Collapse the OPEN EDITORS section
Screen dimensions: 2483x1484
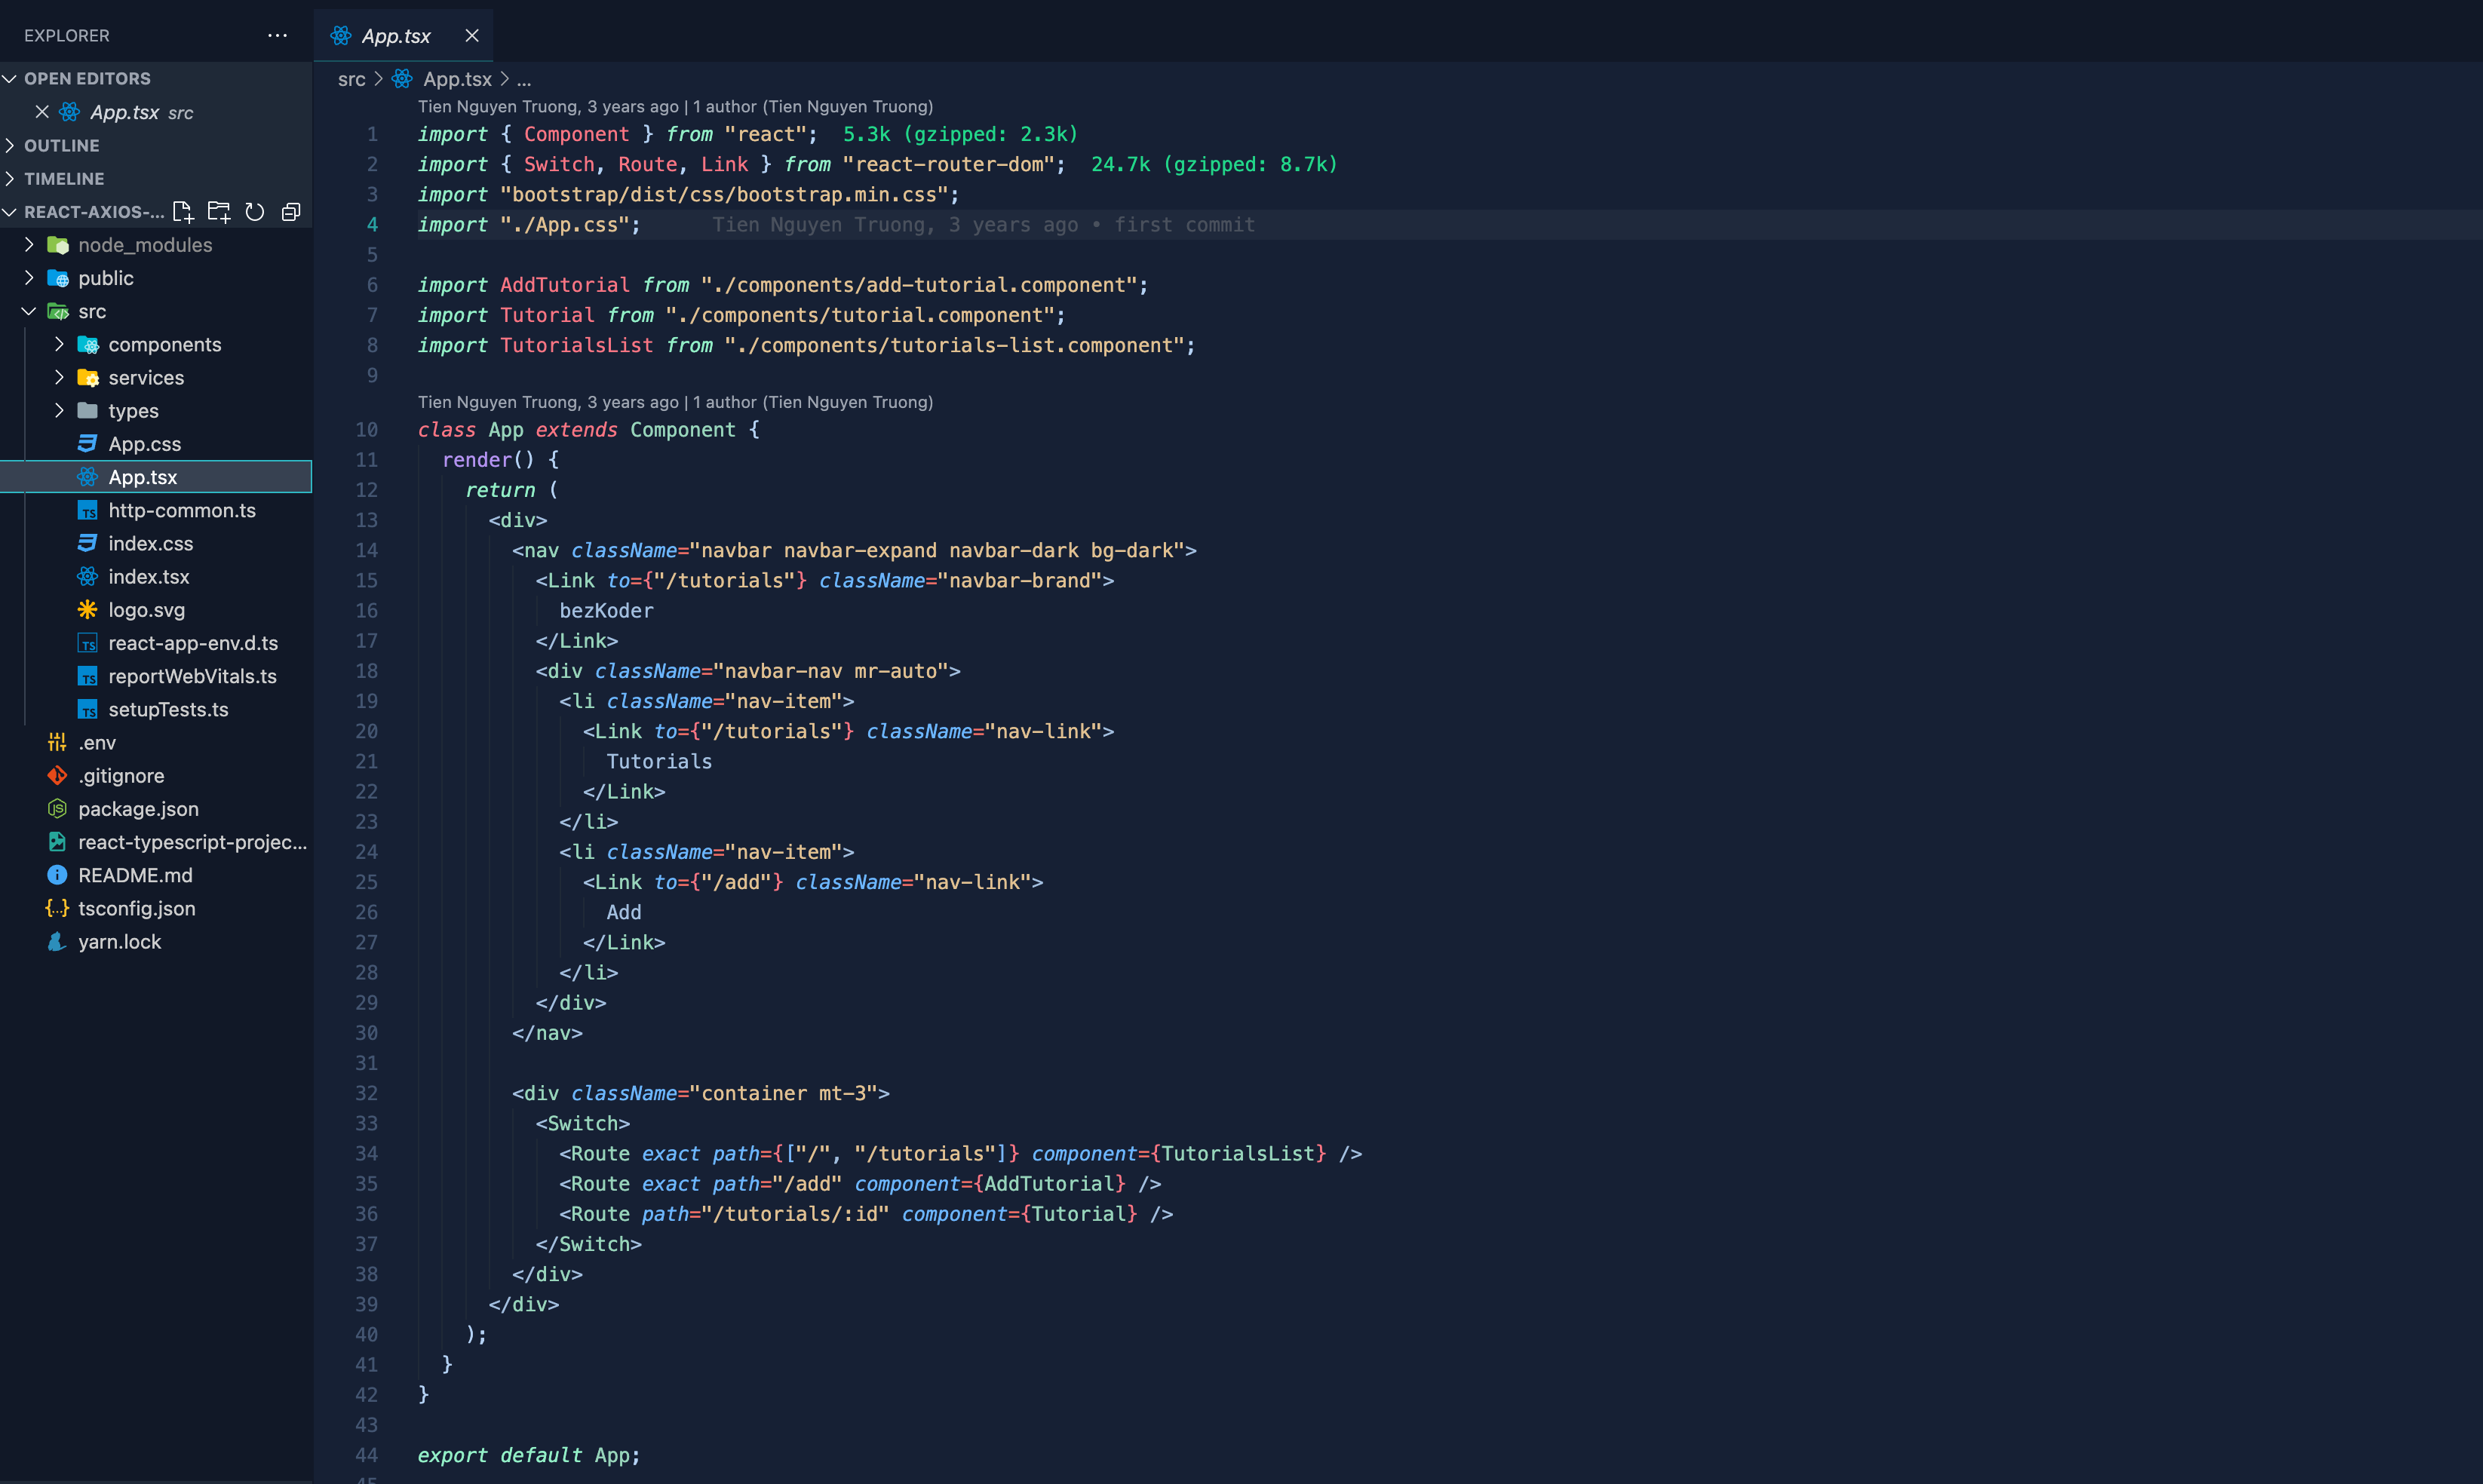pyautogui.click(x=10, y=78)
